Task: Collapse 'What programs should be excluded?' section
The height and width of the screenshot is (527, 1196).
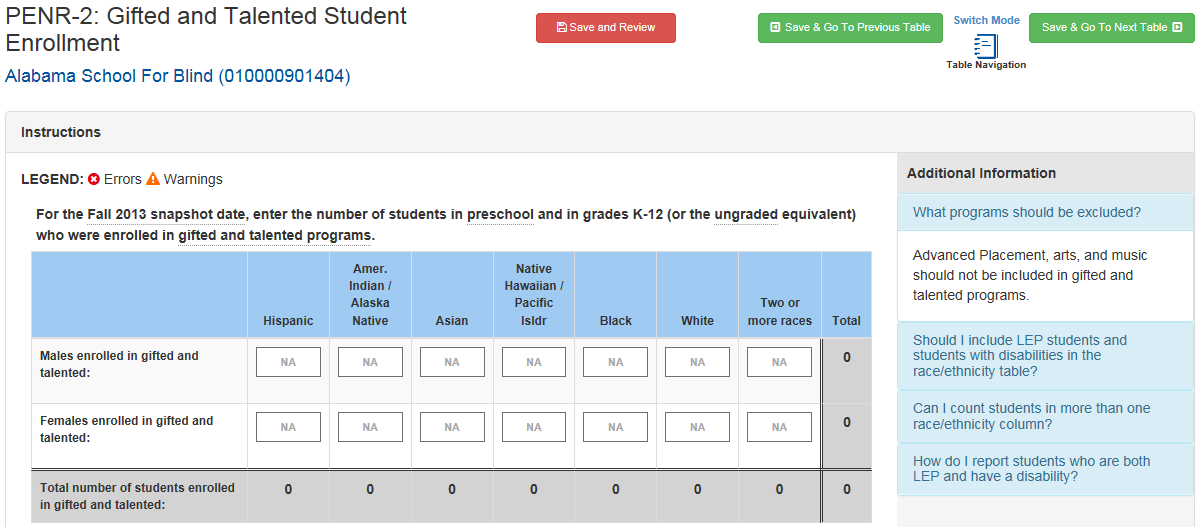Action: click(1027, 212)
